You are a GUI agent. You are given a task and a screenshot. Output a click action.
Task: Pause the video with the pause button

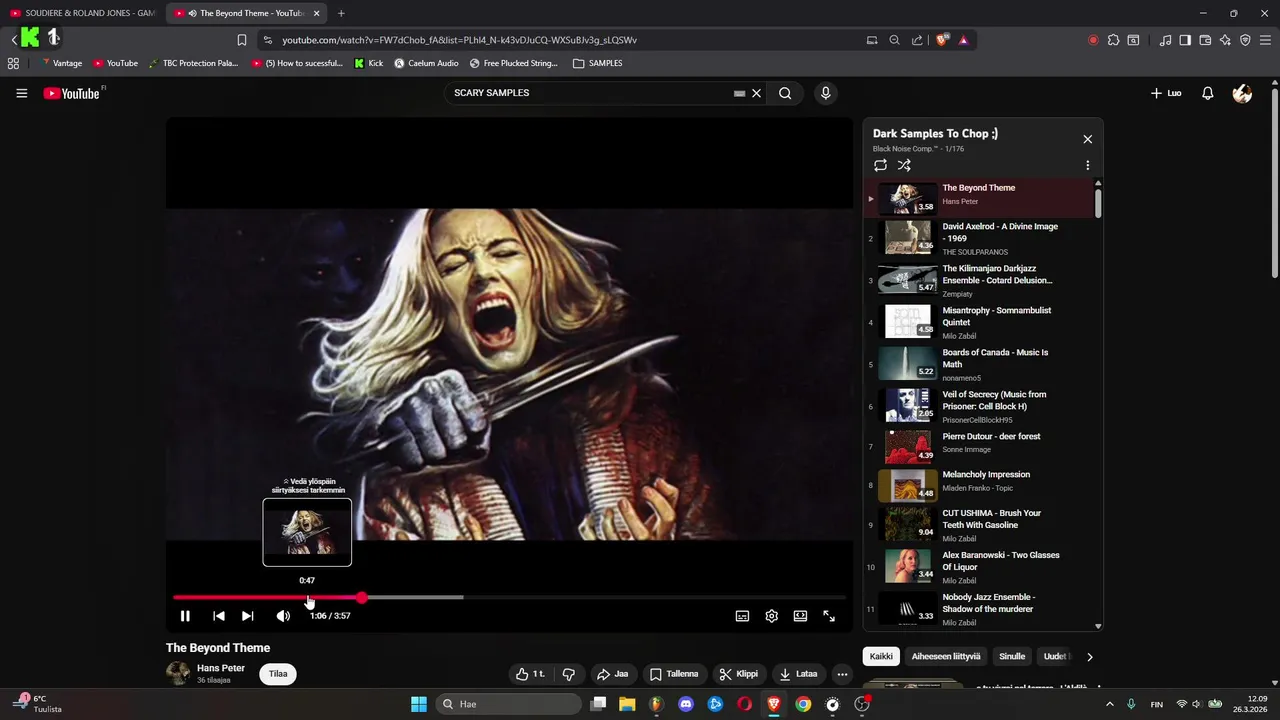click(185, 616)
